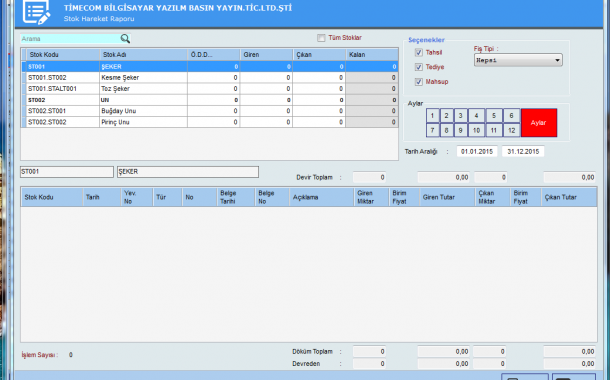
Task: Click the search magnifier icon
Action: pyautogui.click(x=125, y=39)
